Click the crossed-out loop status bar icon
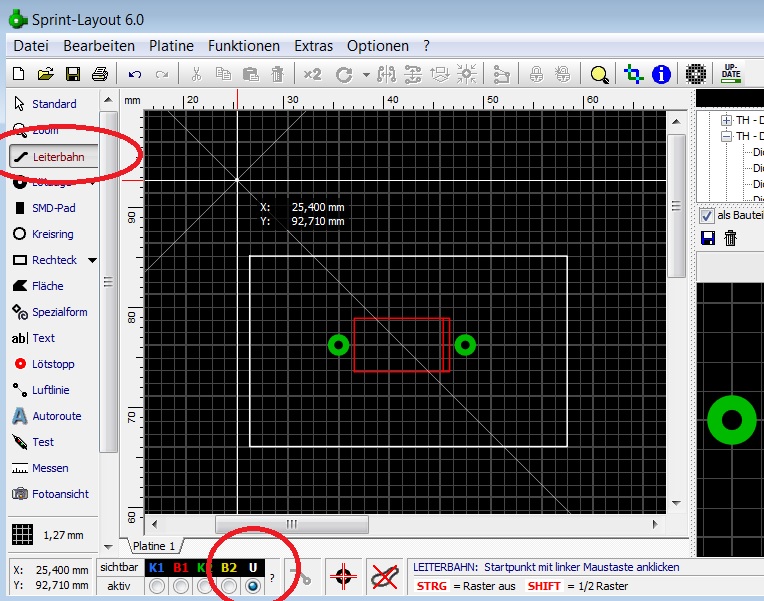 tap(384, 577)
